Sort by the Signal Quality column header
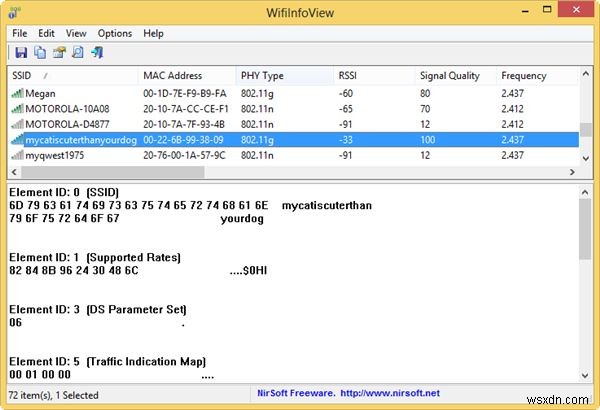Image resolution: width=600 pixels, height=410 pixels. [455, 75]
